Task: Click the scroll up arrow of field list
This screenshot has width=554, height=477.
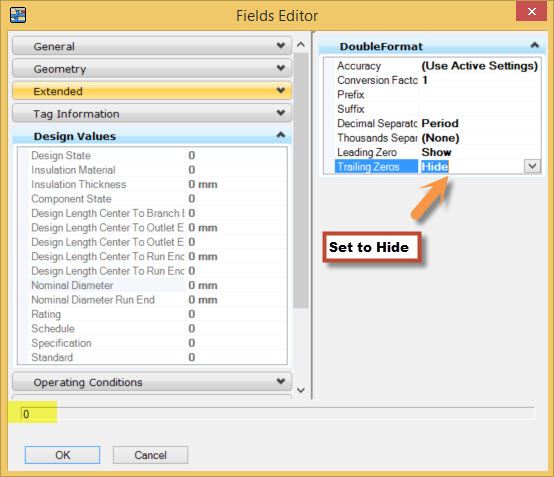Action: tap(301, 45)
